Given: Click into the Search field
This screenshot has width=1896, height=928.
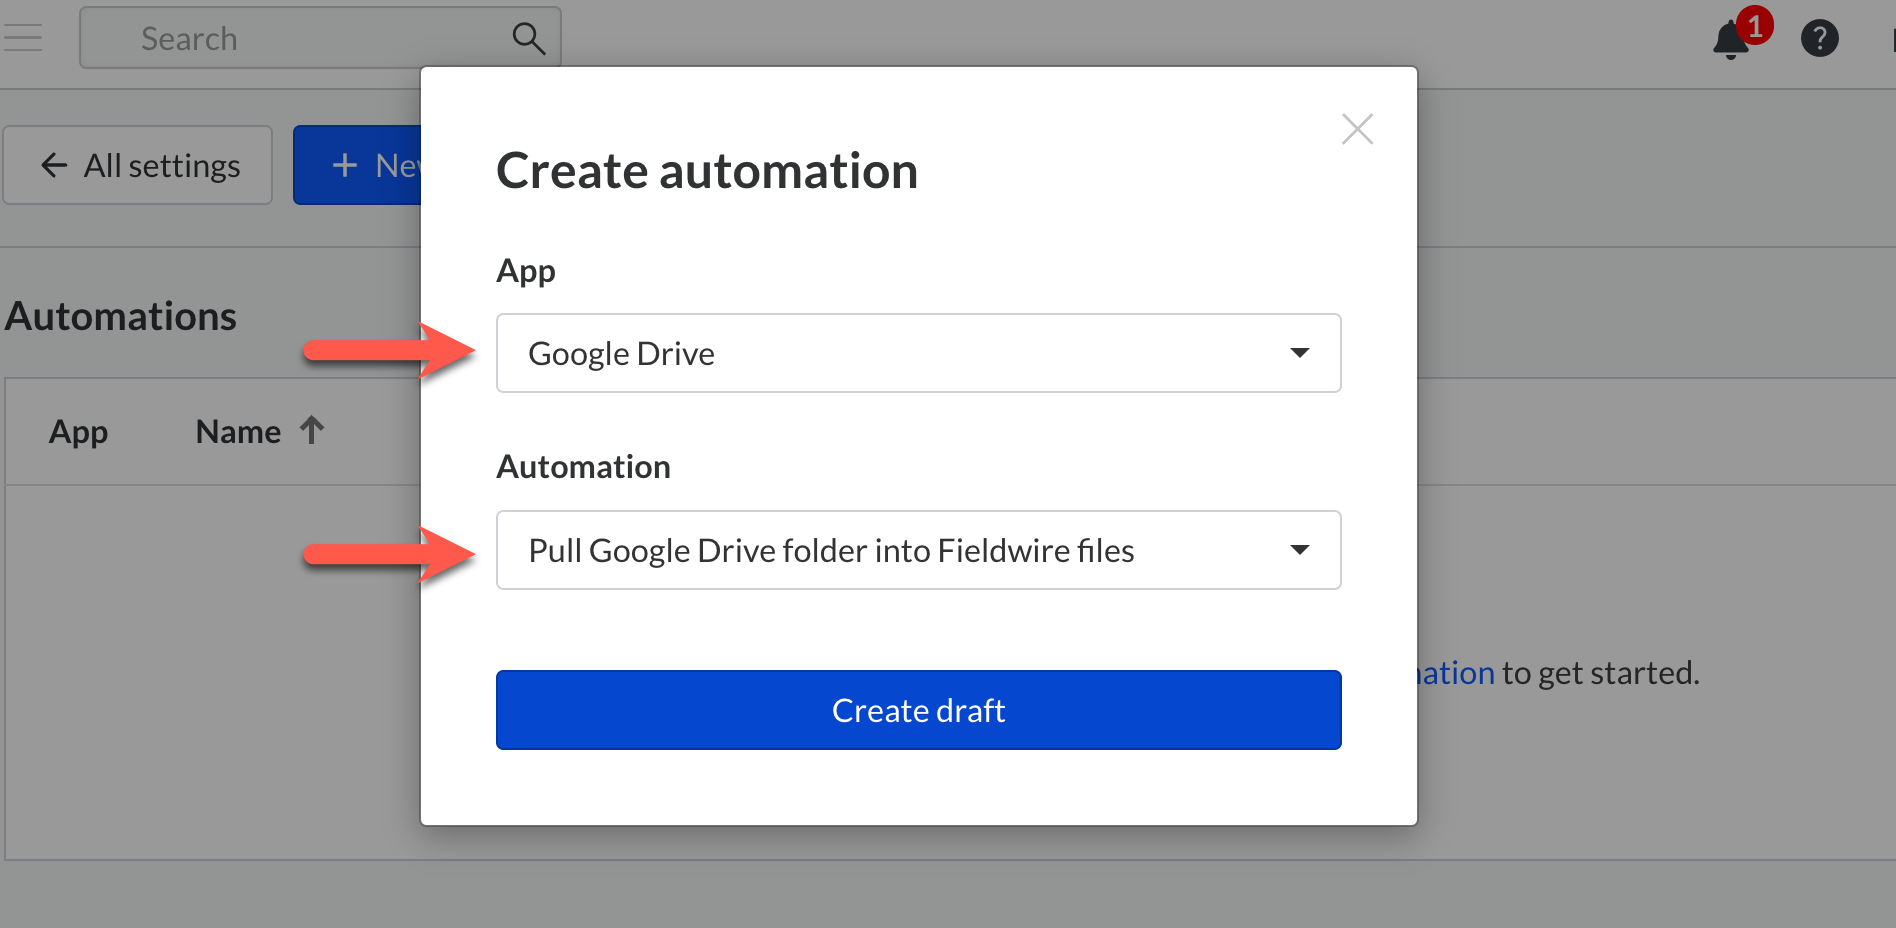Looking at the screenshot, I should [x=320, y=38].
